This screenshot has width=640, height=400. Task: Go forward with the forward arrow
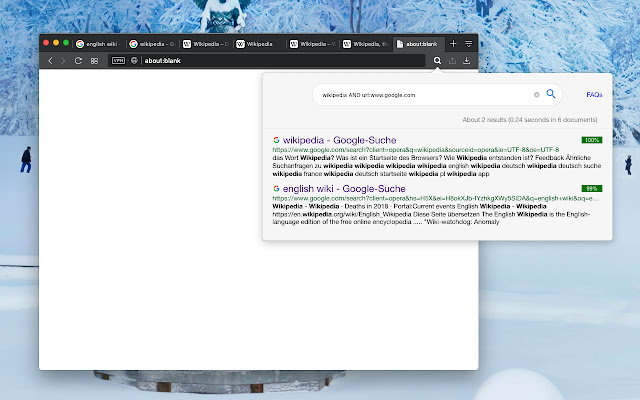[x=63, y=61]
